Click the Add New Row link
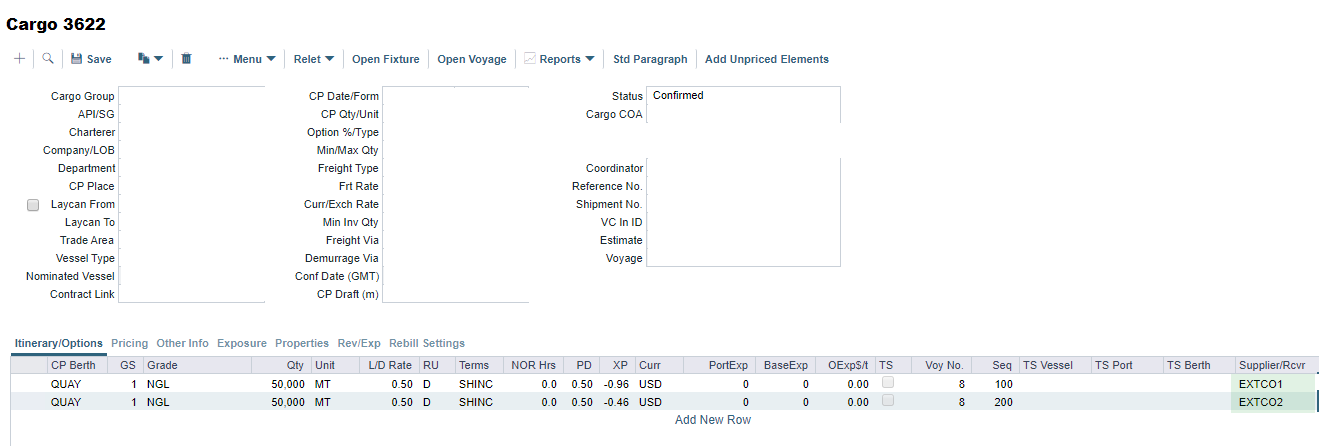Image resolution: width=1319 pixels, height=446 pixels. 712,420
